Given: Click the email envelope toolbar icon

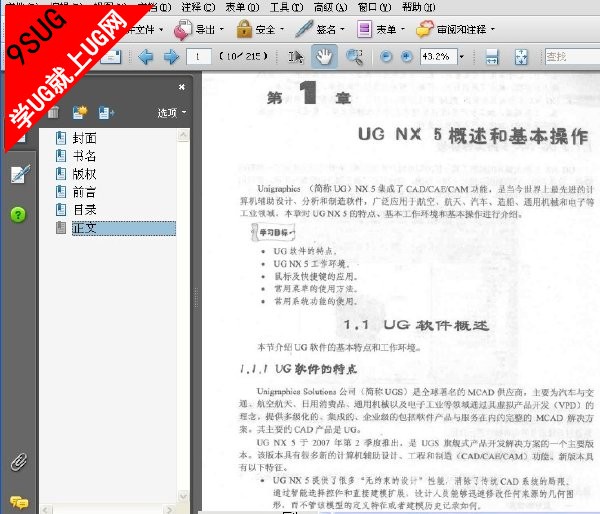Looking at the screenshot, I should [111, 57].
